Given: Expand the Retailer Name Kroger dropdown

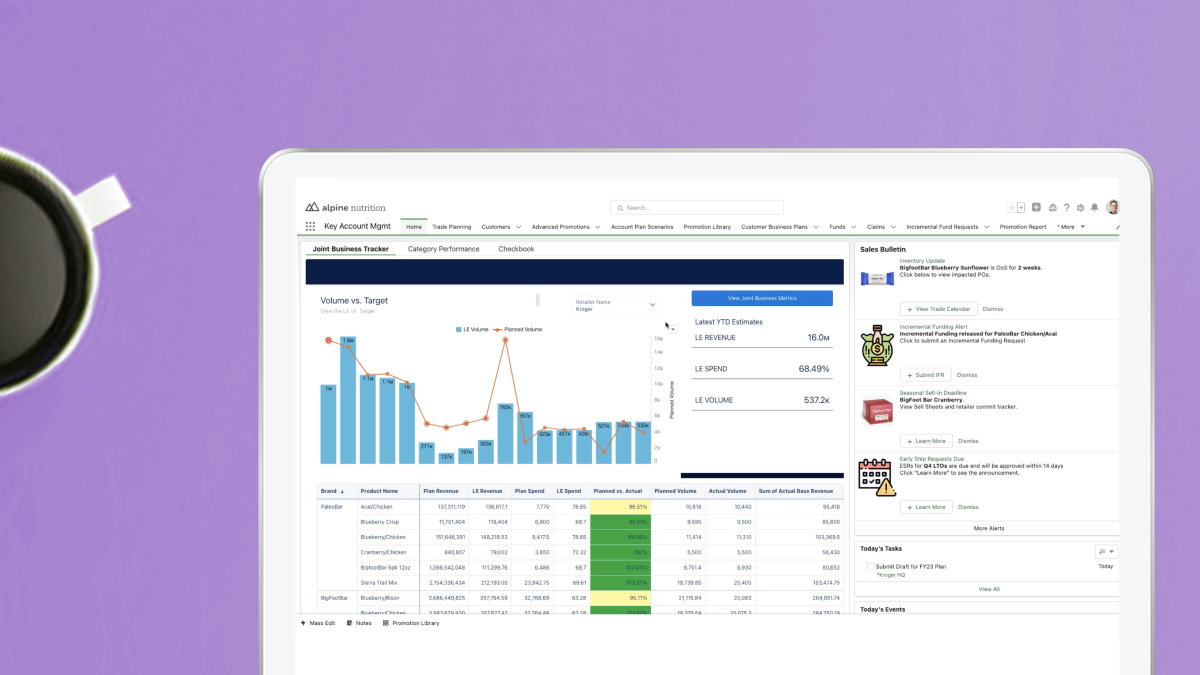Looking at the screenshot, I should click(x=616, y=306).
